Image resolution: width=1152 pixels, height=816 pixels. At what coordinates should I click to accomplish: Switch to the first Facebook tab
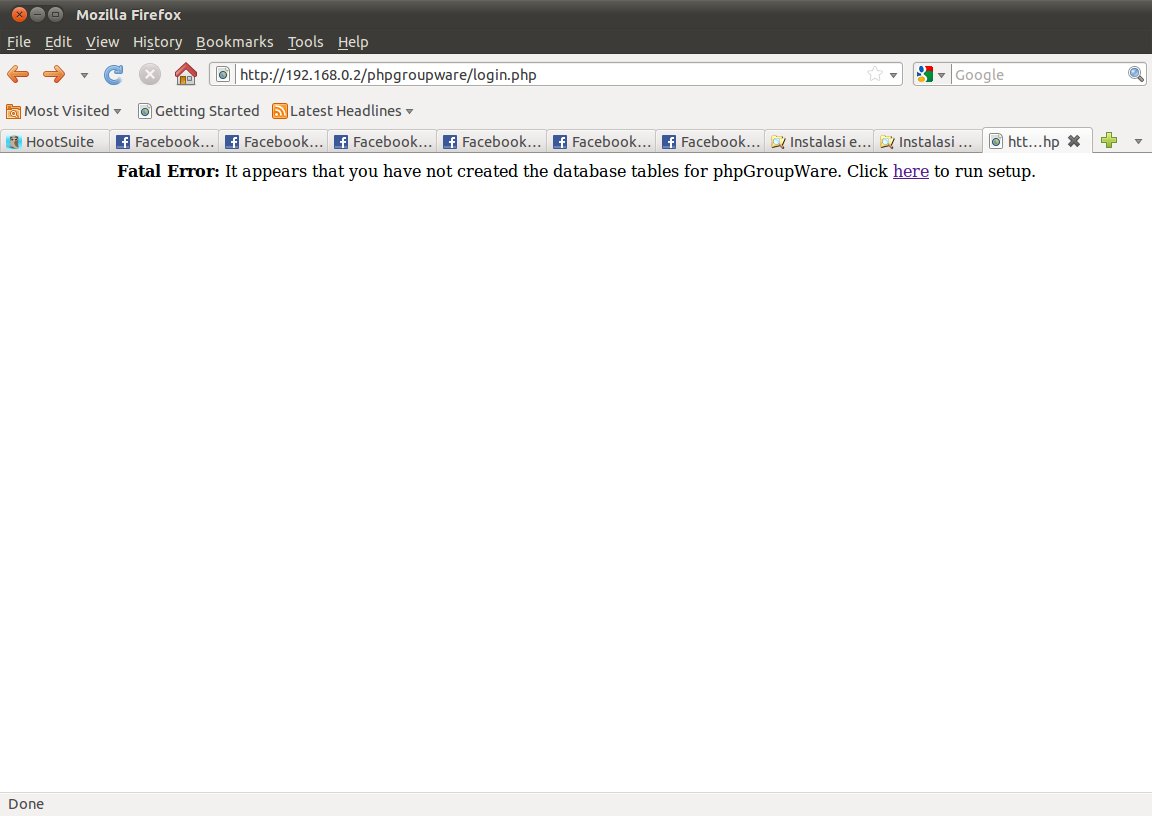click(x=165, y=142)
